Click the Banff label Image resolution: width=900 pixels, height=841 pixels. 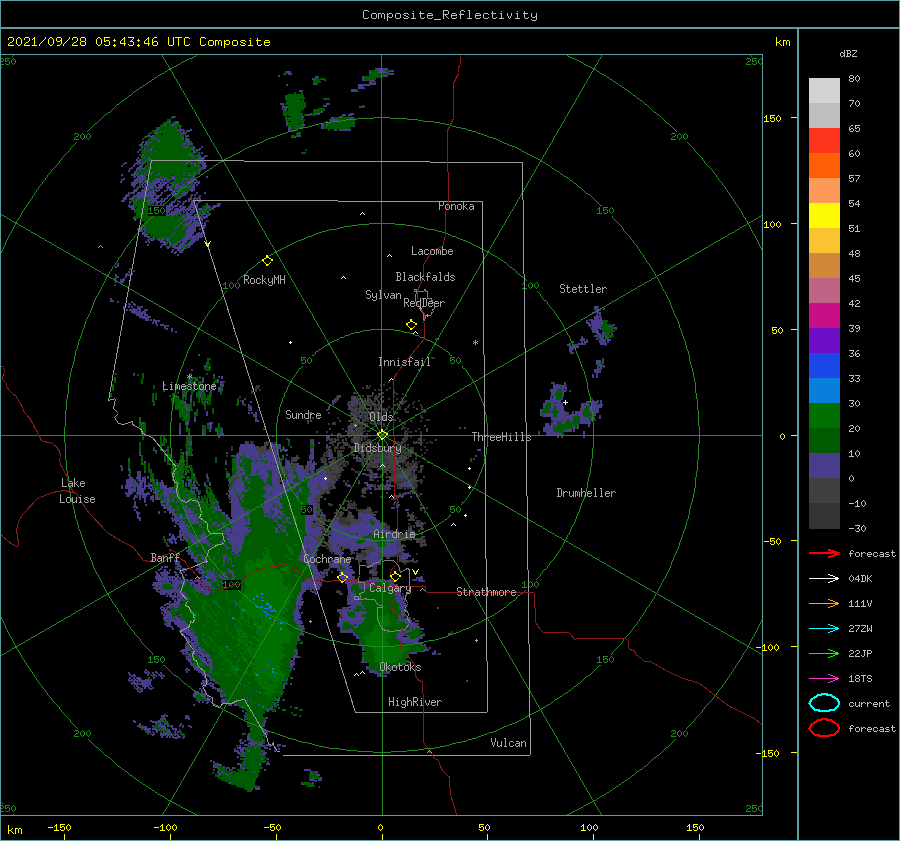tap(165, 557)
